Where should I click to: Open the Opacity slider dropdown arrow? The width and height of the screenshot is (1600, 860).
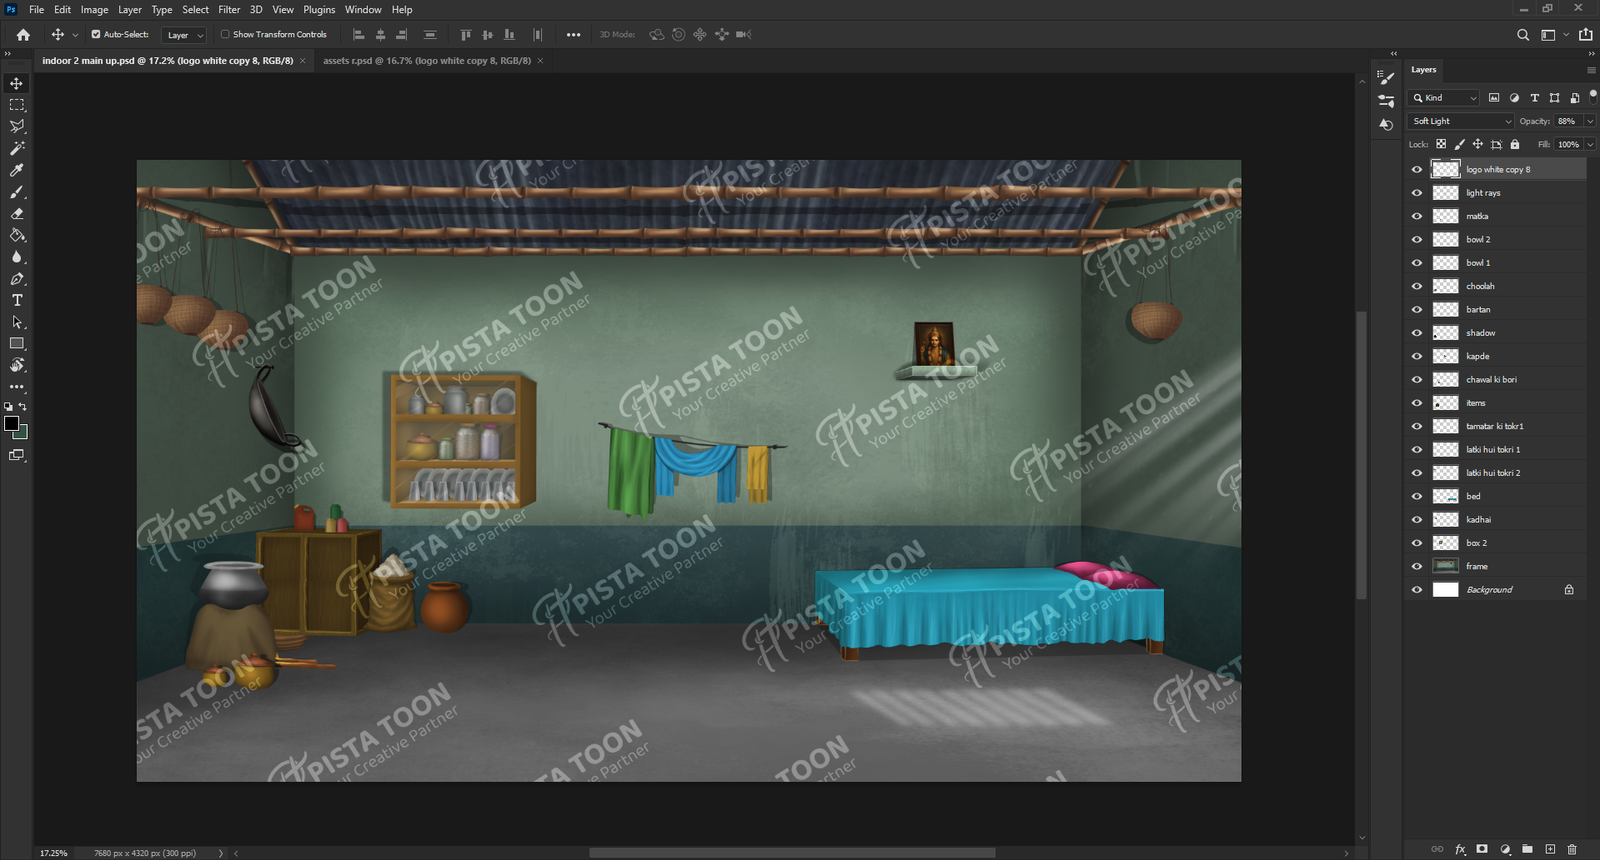1589,121
